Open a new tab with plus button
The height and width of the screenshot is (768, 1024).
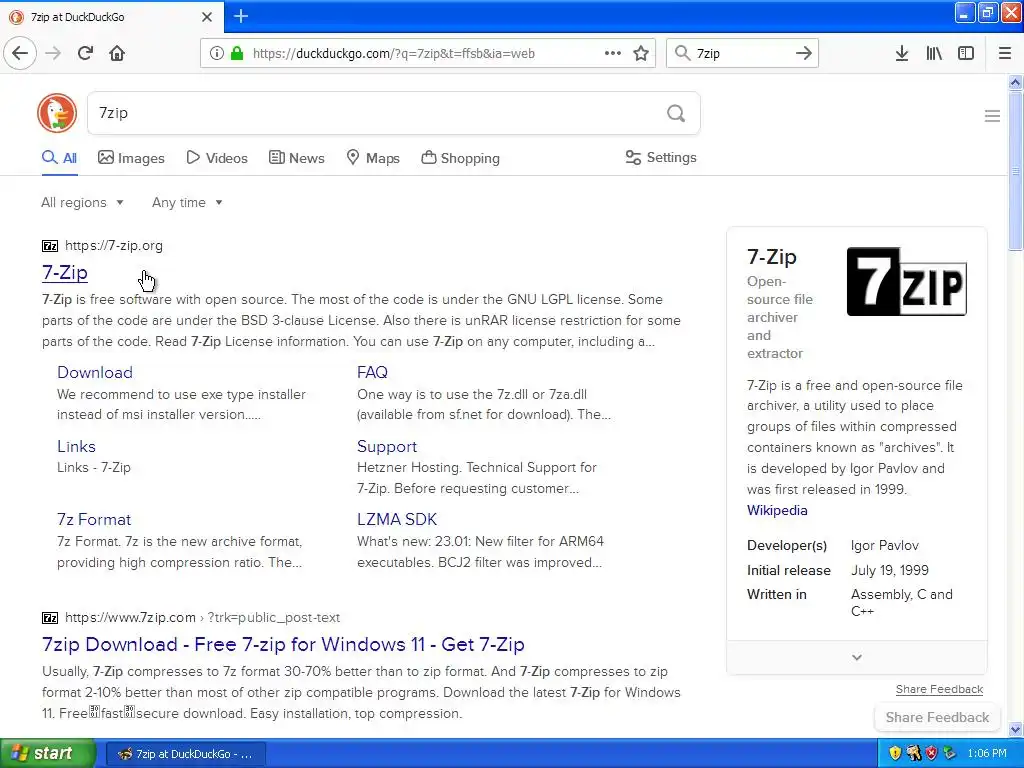point(241,16)
